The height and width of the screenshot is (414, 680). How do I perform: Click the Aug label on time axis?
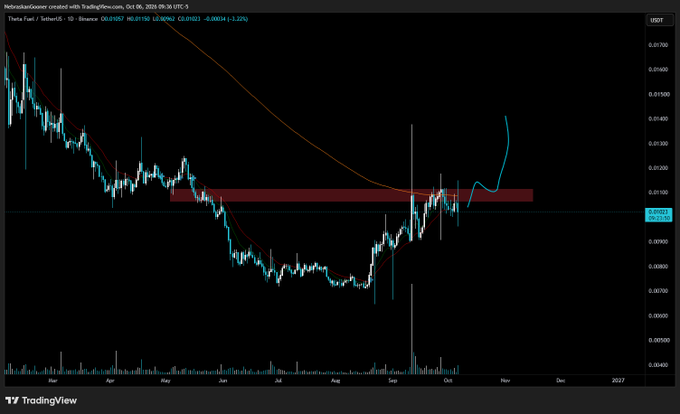coord(335,380)
